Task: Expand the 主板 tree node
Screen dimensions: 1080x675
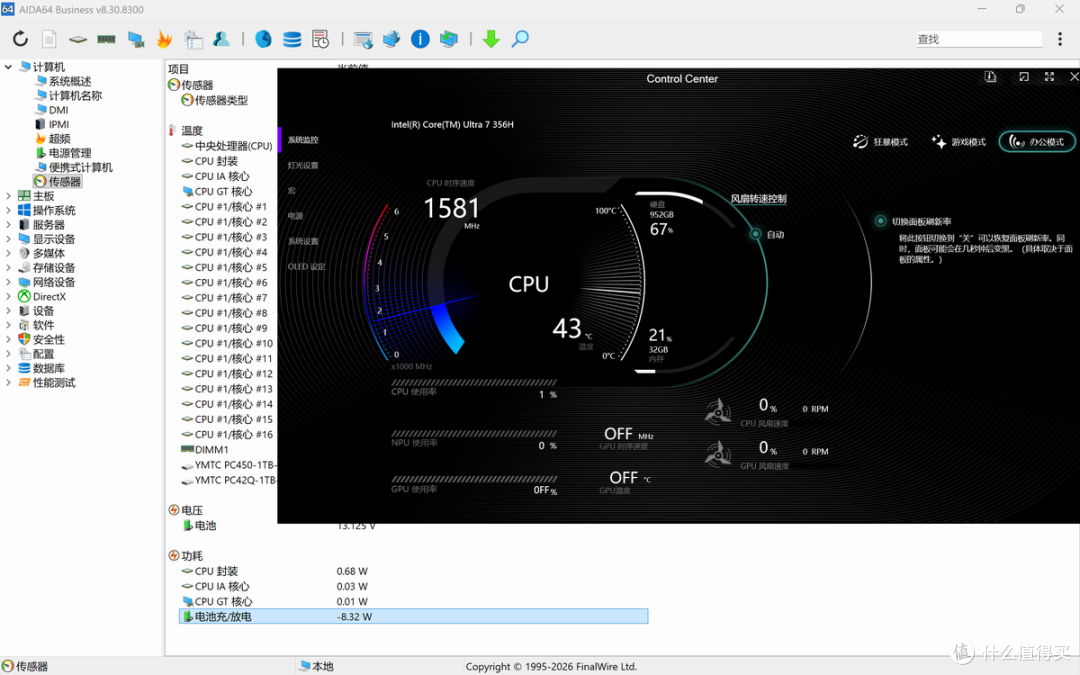Action: pyautogui.click(x=8, y=196)
